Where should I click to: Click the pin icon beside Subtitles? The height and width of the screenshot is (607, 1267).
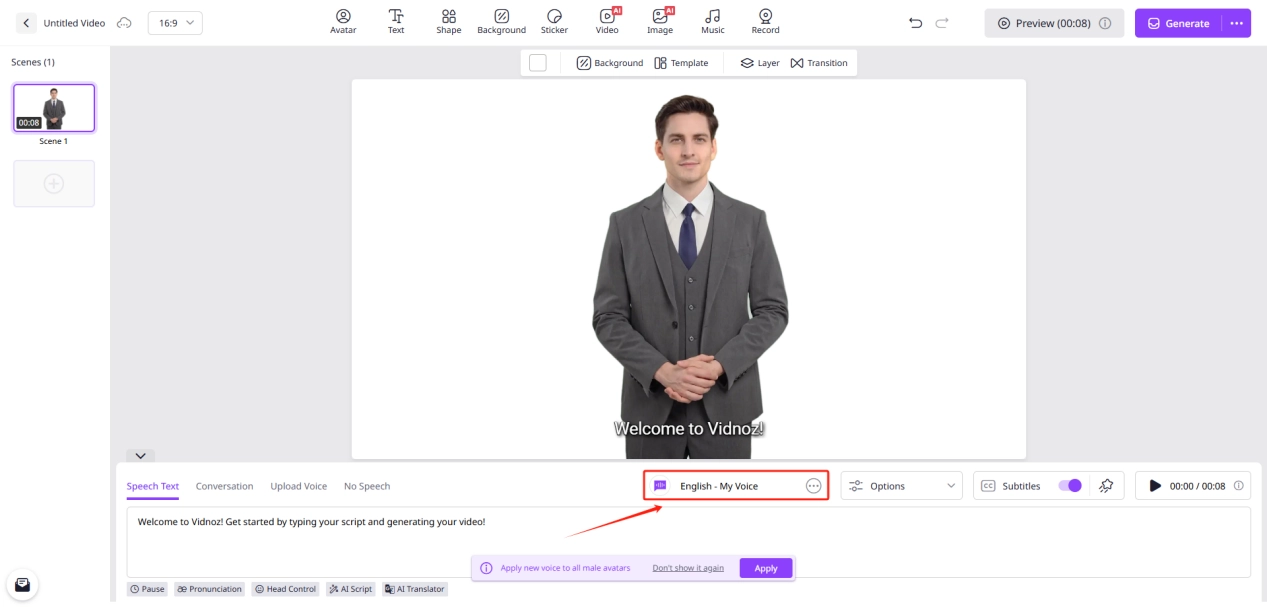(1106, 486)
